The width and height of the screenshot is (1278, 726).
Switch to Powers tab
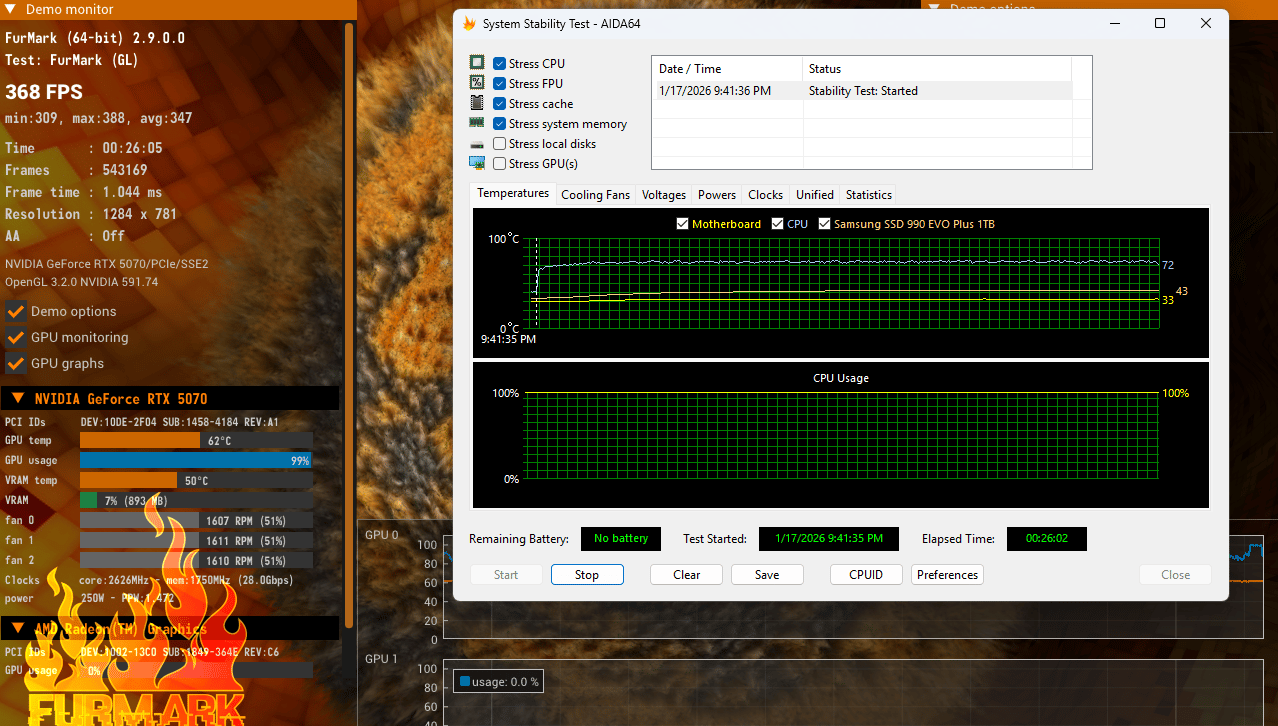point(717,195)
